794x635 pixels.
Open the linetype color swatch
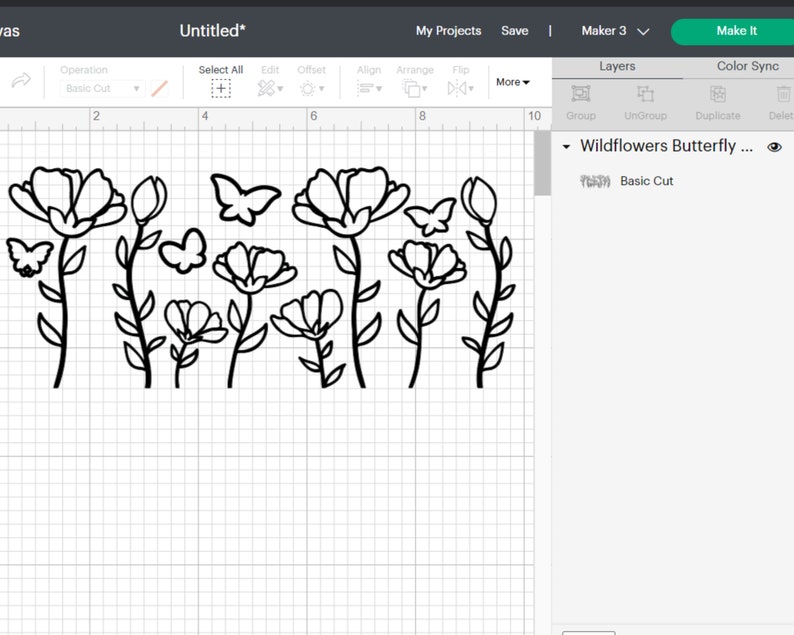[x=160, y=89]
